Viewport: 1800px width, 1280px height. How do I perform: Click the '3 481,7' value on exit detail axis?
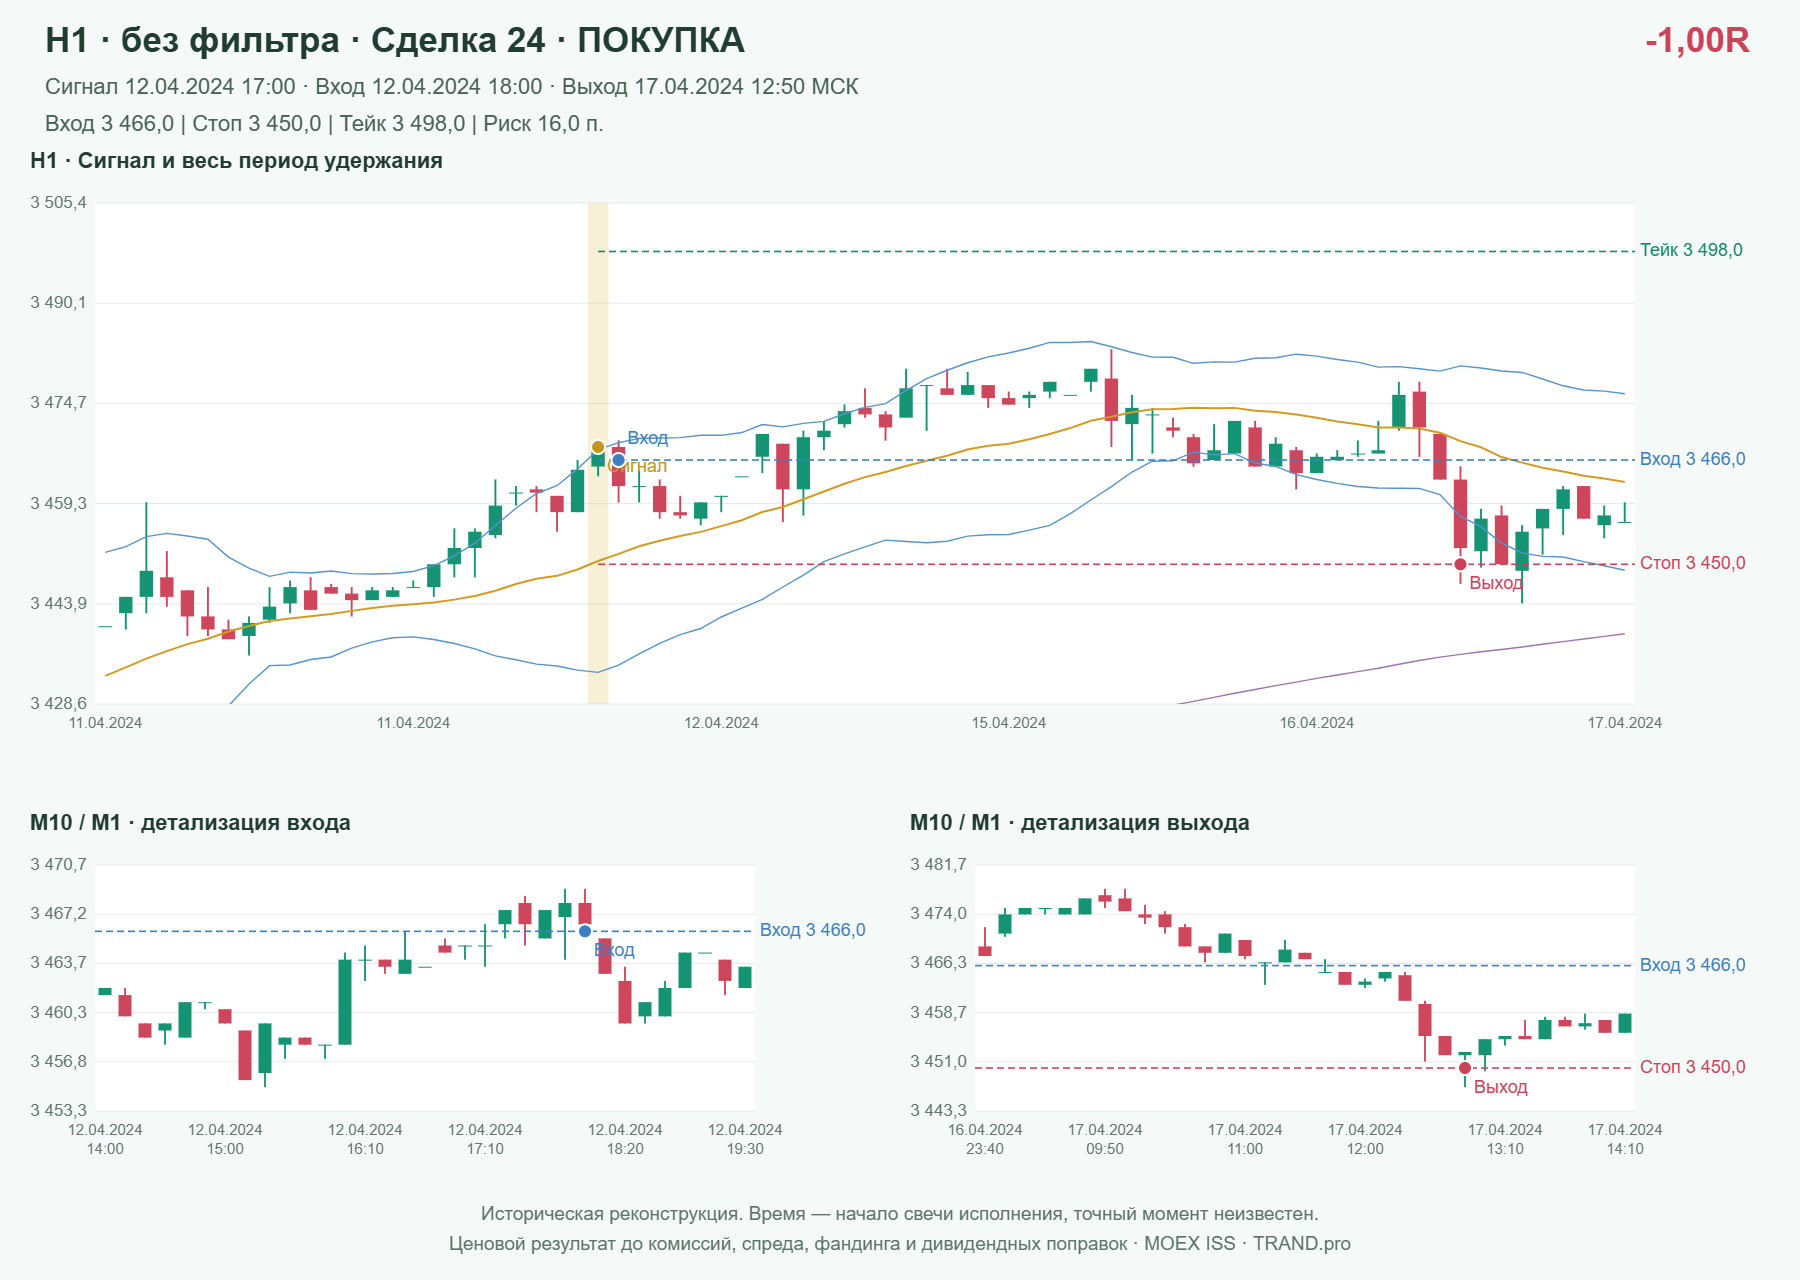pyautogui.click(x=938, y=865)
